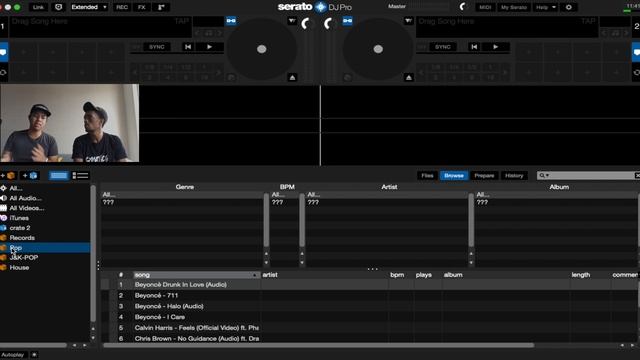The image size is (640, 360).
Task: Toggle the Autoplay button
Action: point(13,355)
